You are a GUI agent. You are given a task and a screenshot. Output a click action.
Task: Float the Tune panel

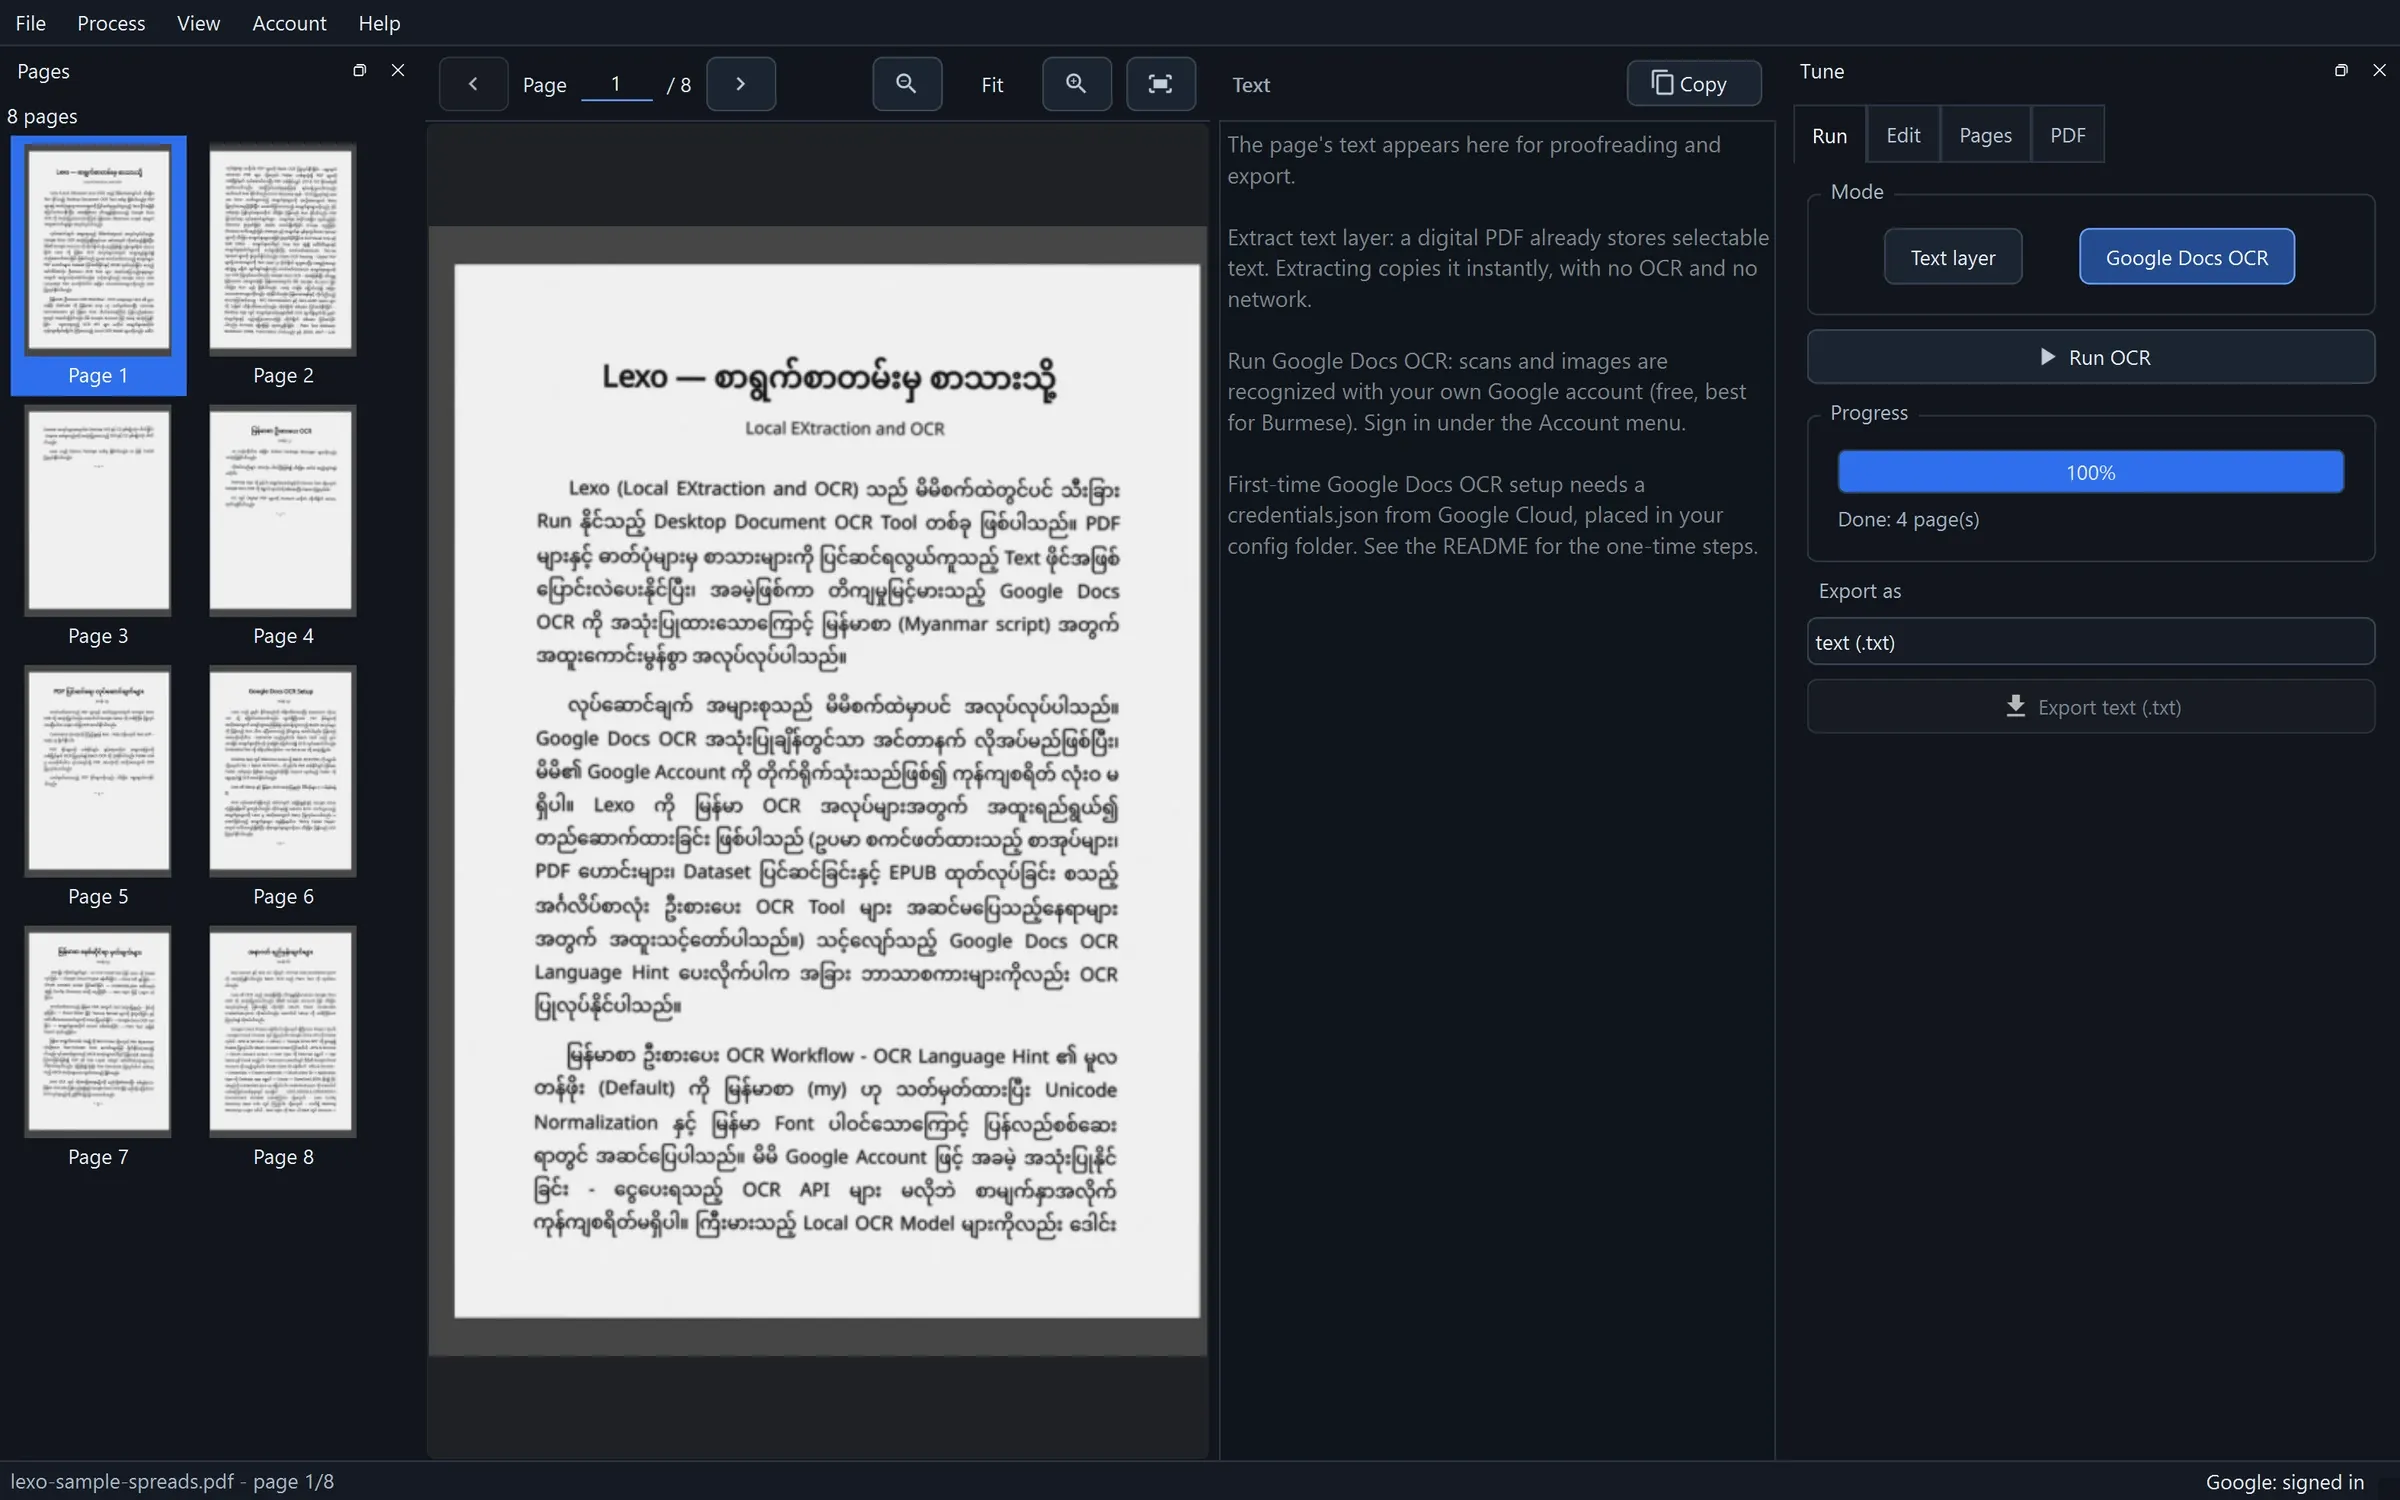pos(2341,71)
